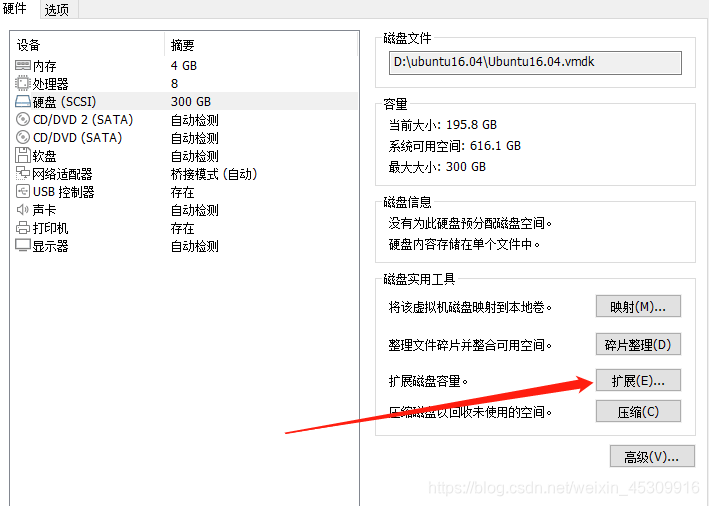The image size is (709, 506).
Task: Click the floppy (软盘) icon
Action: (x=23, y=156)
